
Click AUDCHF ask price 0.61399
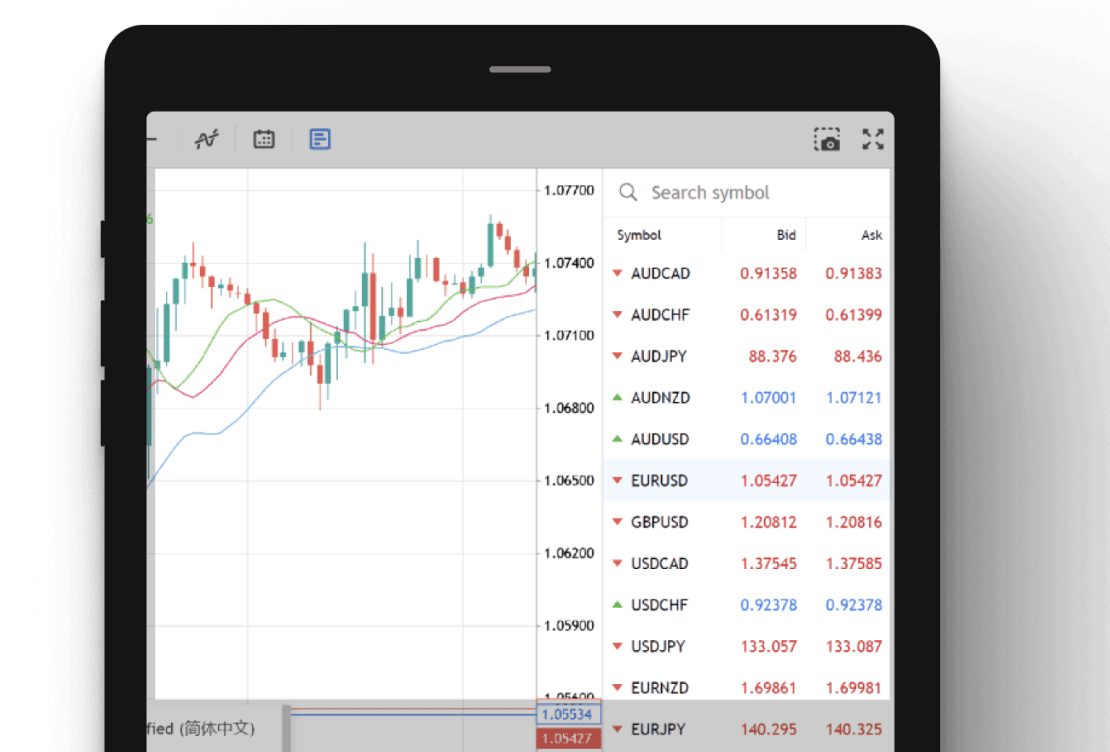pyautogui.click(x=854, y=314)
